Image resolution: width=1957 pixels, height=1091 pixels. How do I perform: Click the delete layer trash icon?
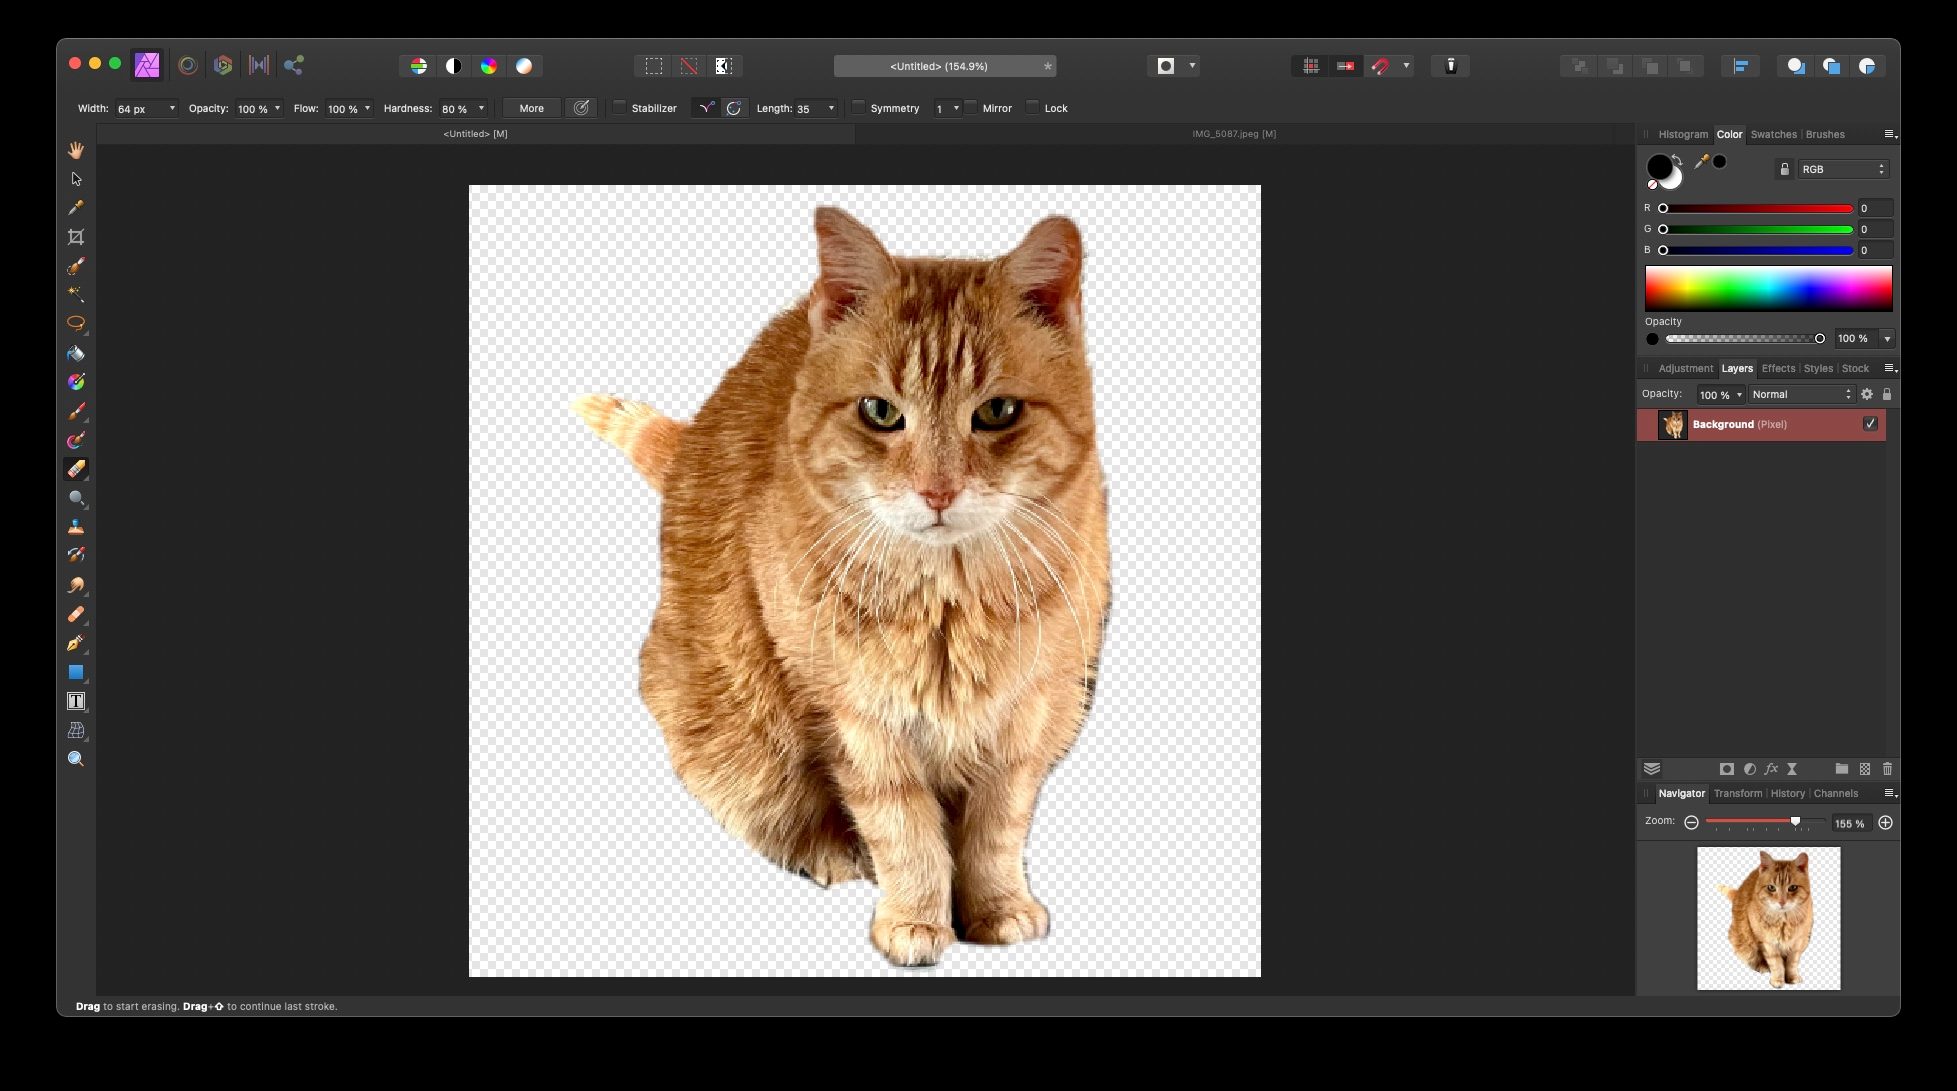point(1887,769)
